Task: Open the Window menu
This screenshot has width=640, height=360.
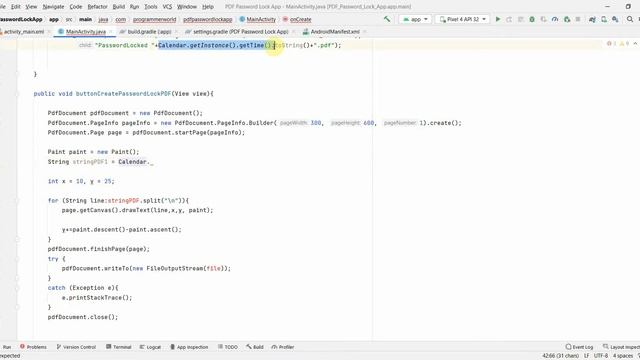Action: [187, 7]
